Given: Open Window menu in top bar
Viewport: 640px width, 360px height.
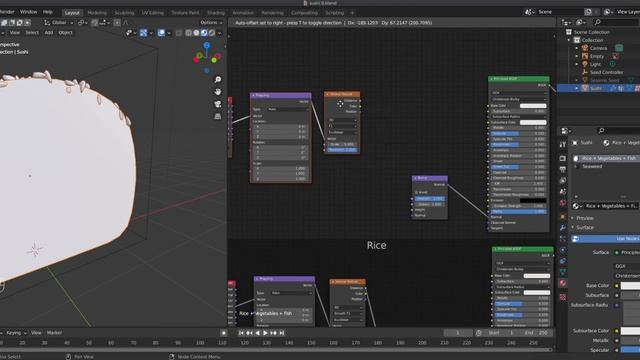Looking at the screenshot, I should point(29,12).
